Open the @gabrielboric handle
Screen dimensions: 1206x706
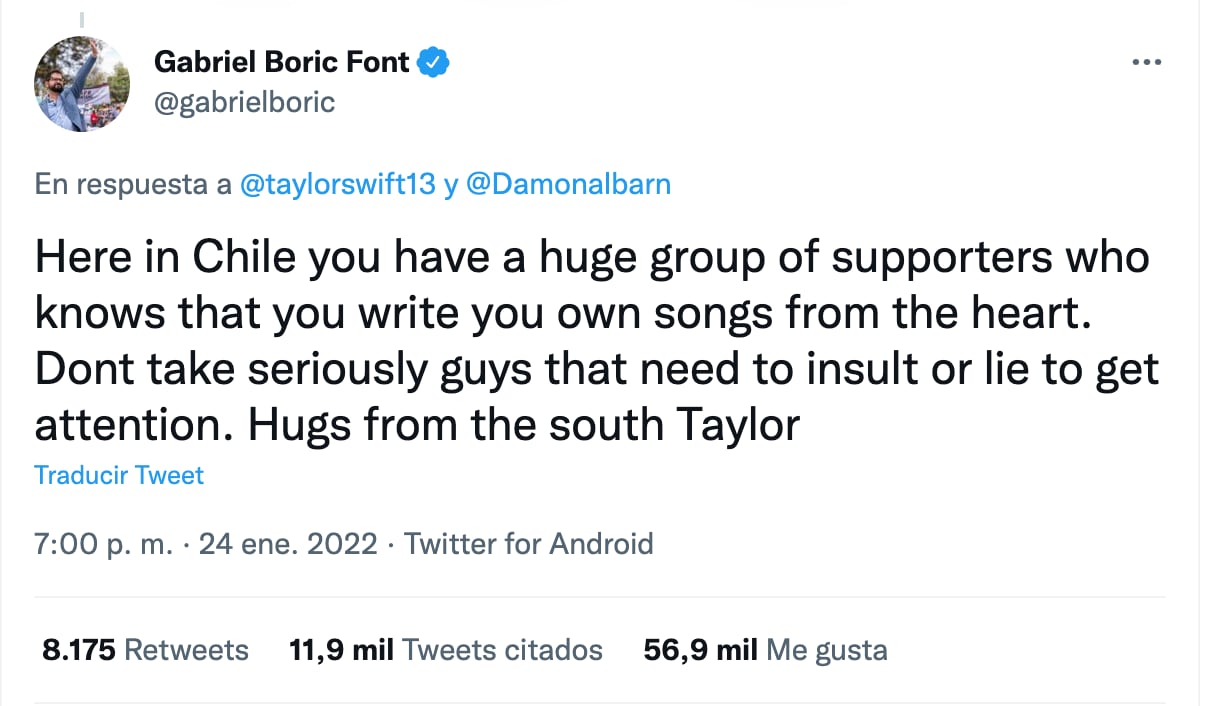(x=244, y=101)
